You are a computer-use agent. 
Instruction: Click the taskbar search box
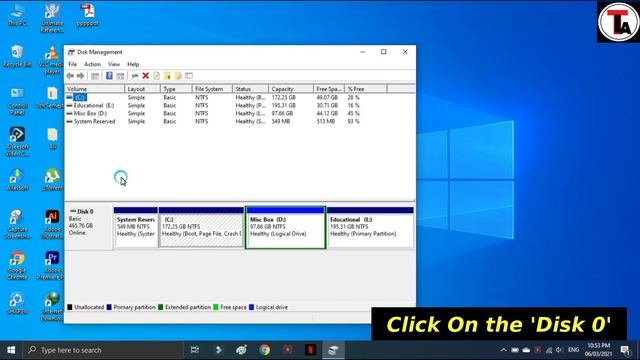[x=103, y=350]
